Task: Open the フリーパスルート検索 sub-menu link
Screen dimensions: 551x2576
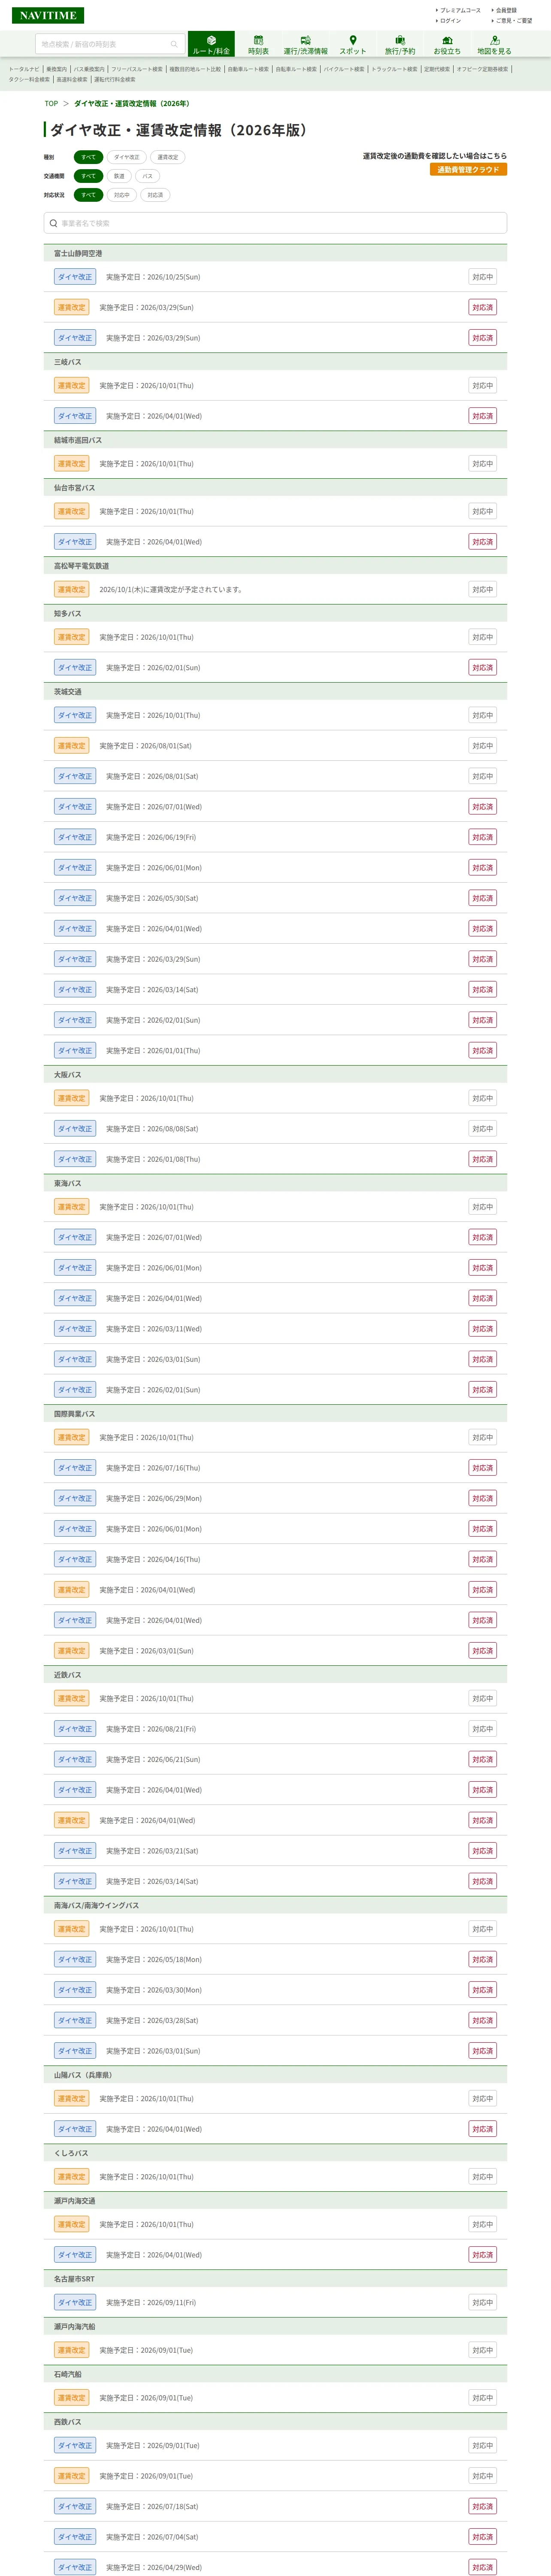Action: click(137, 69)
